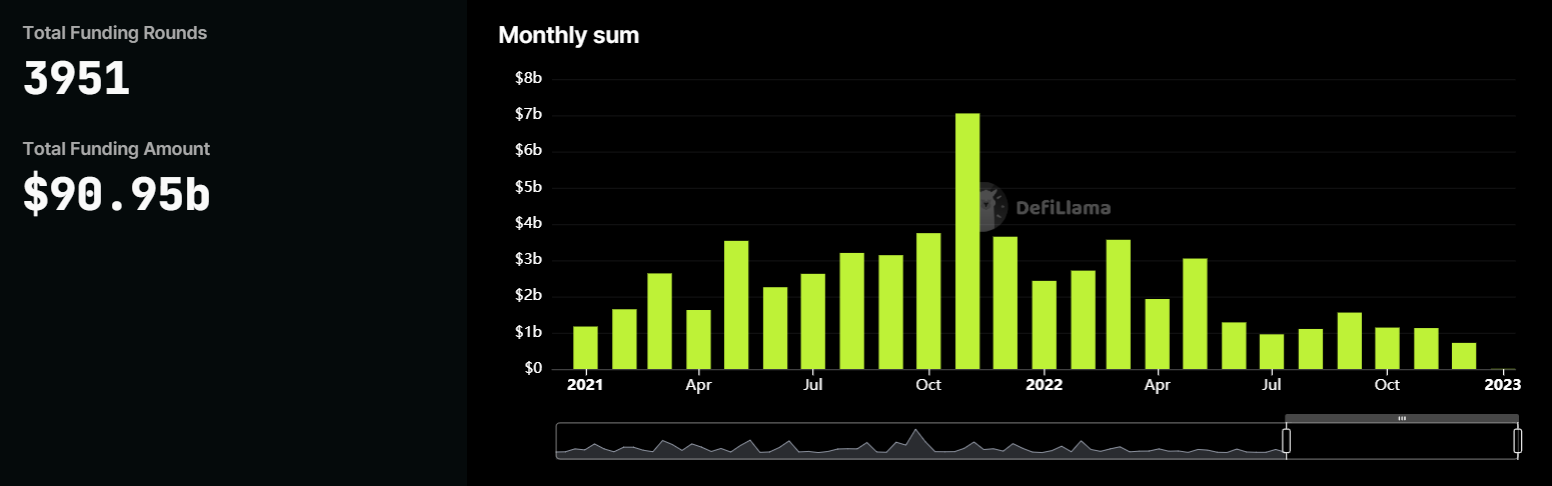Viewport: 1552px width, 486px height.
Task: Select the April 2022 bar
Action: (1157, 334)
